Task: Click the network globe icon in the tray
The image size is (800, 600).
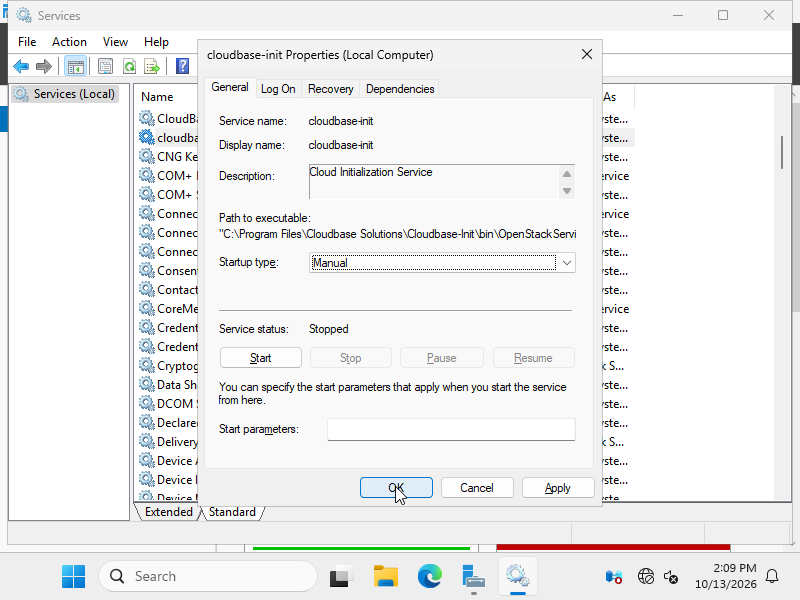Action: pos(645,577)
